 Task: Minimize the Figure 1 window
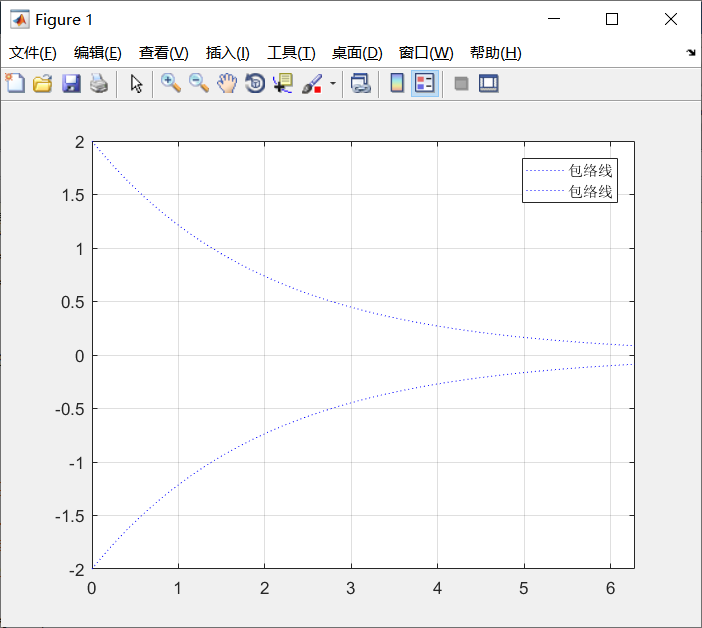554,19
